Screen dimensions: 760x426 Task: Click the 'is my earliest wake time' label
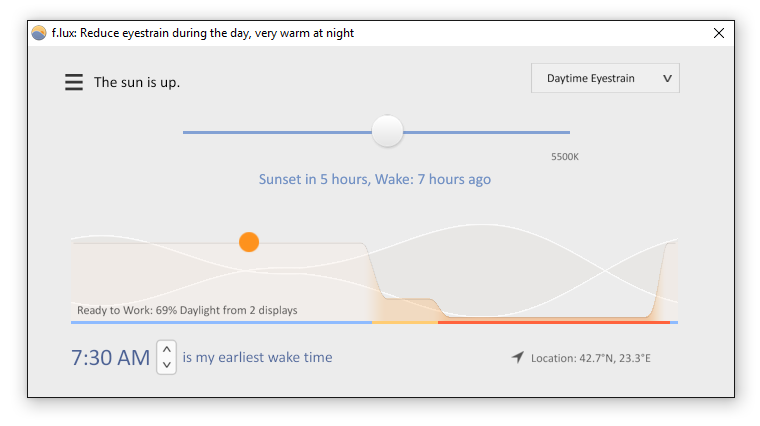[257, 357]
